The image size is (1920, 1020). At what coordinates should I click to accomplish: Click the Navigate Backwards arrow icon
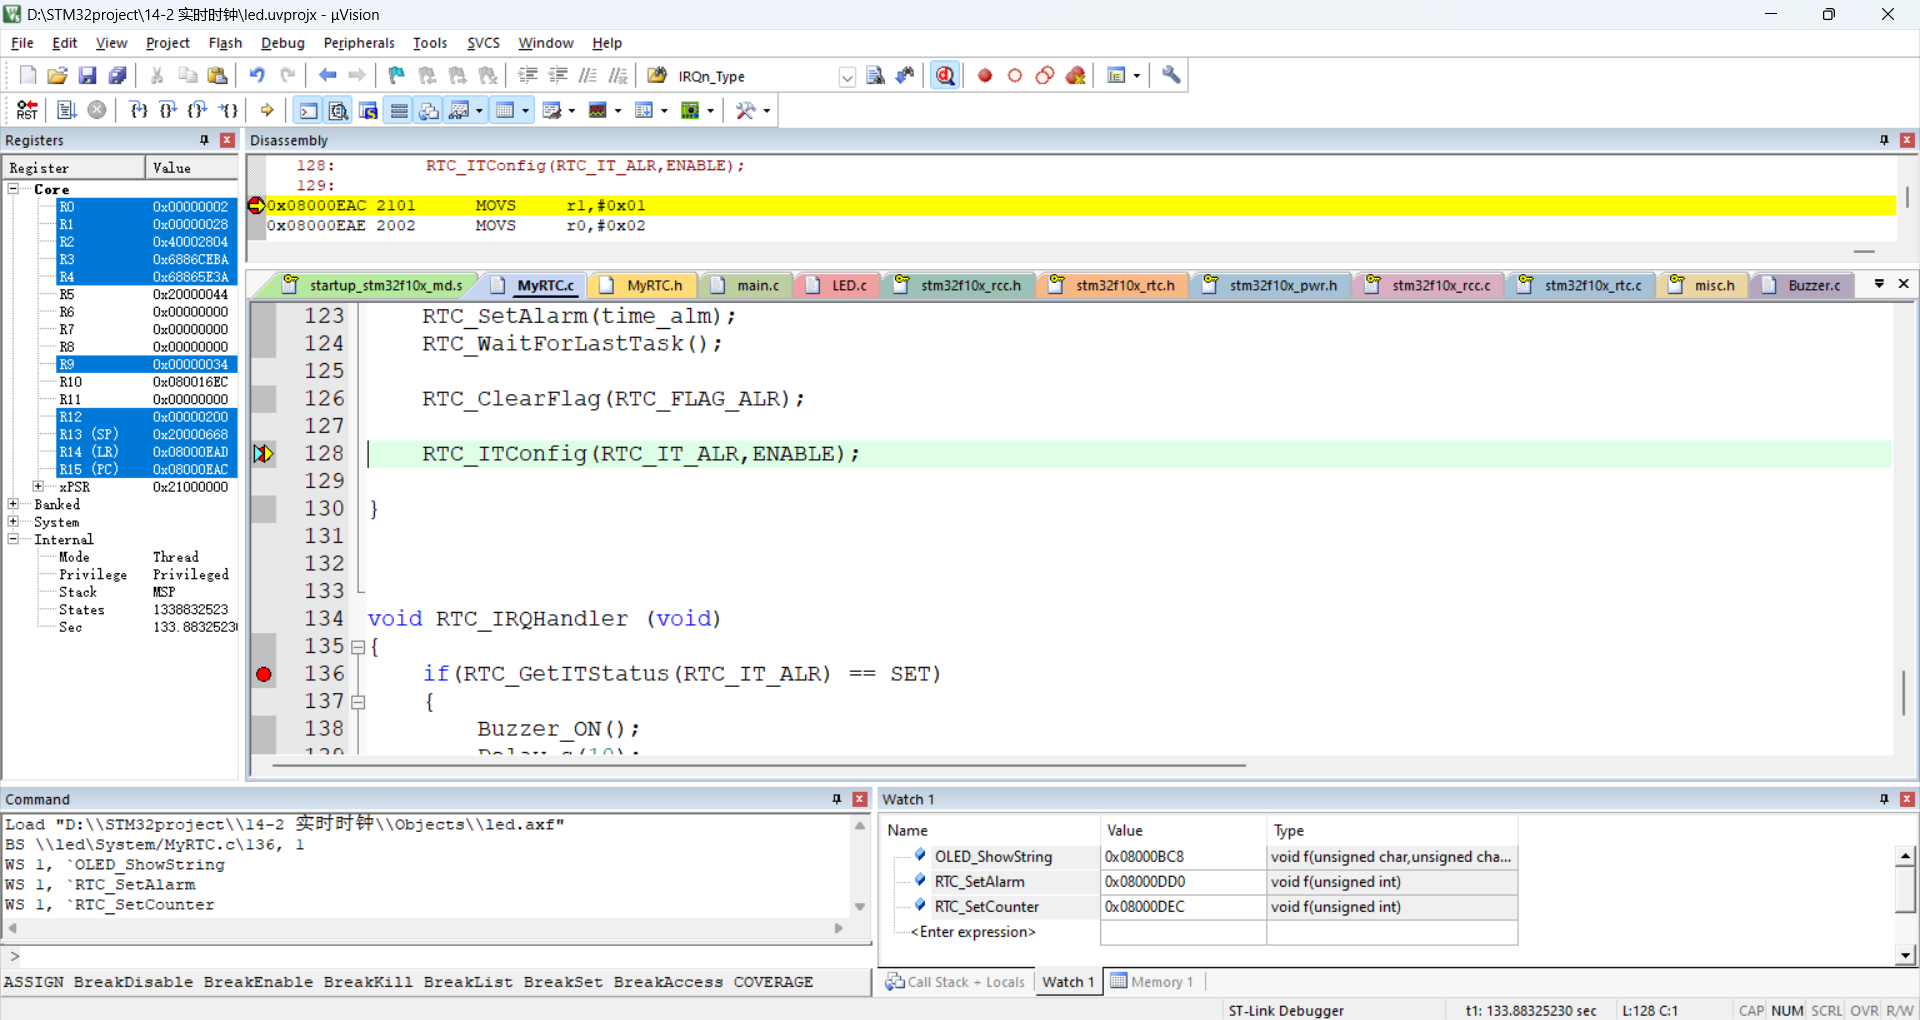tap(327, 75)
